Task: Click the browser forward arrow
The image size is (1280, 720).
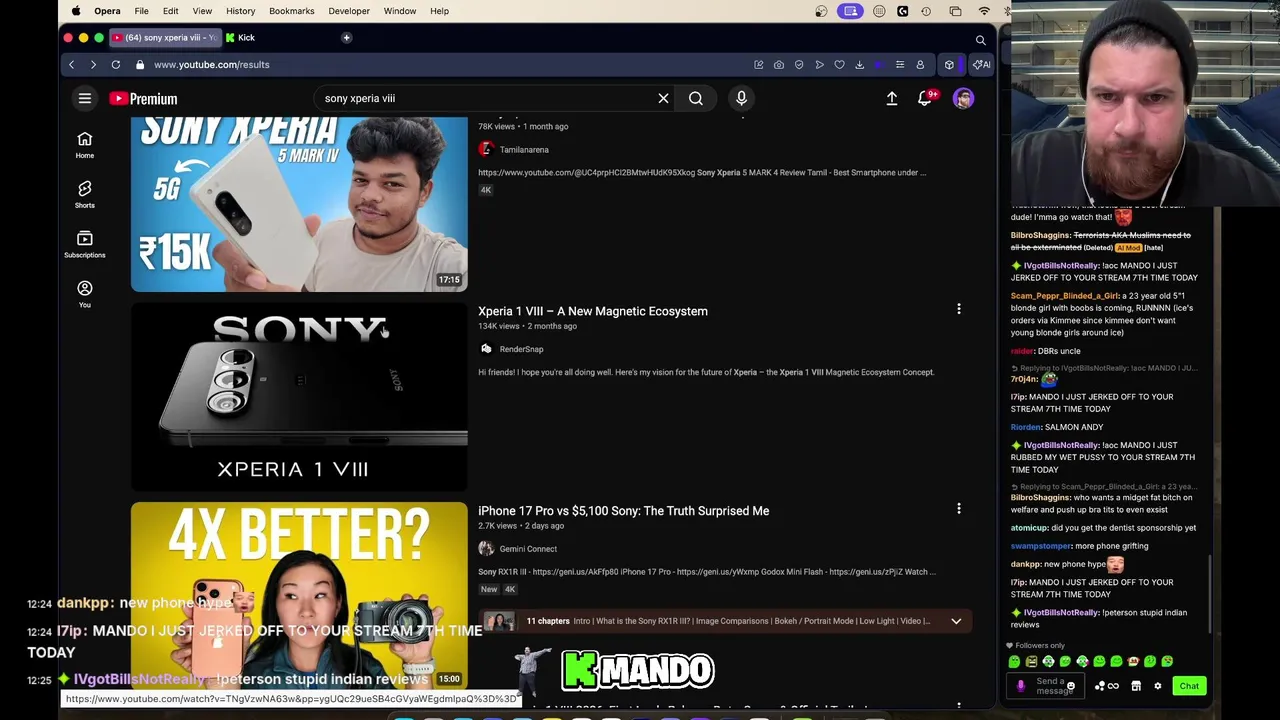Action: pyautogui.click(x=93, y=65)
